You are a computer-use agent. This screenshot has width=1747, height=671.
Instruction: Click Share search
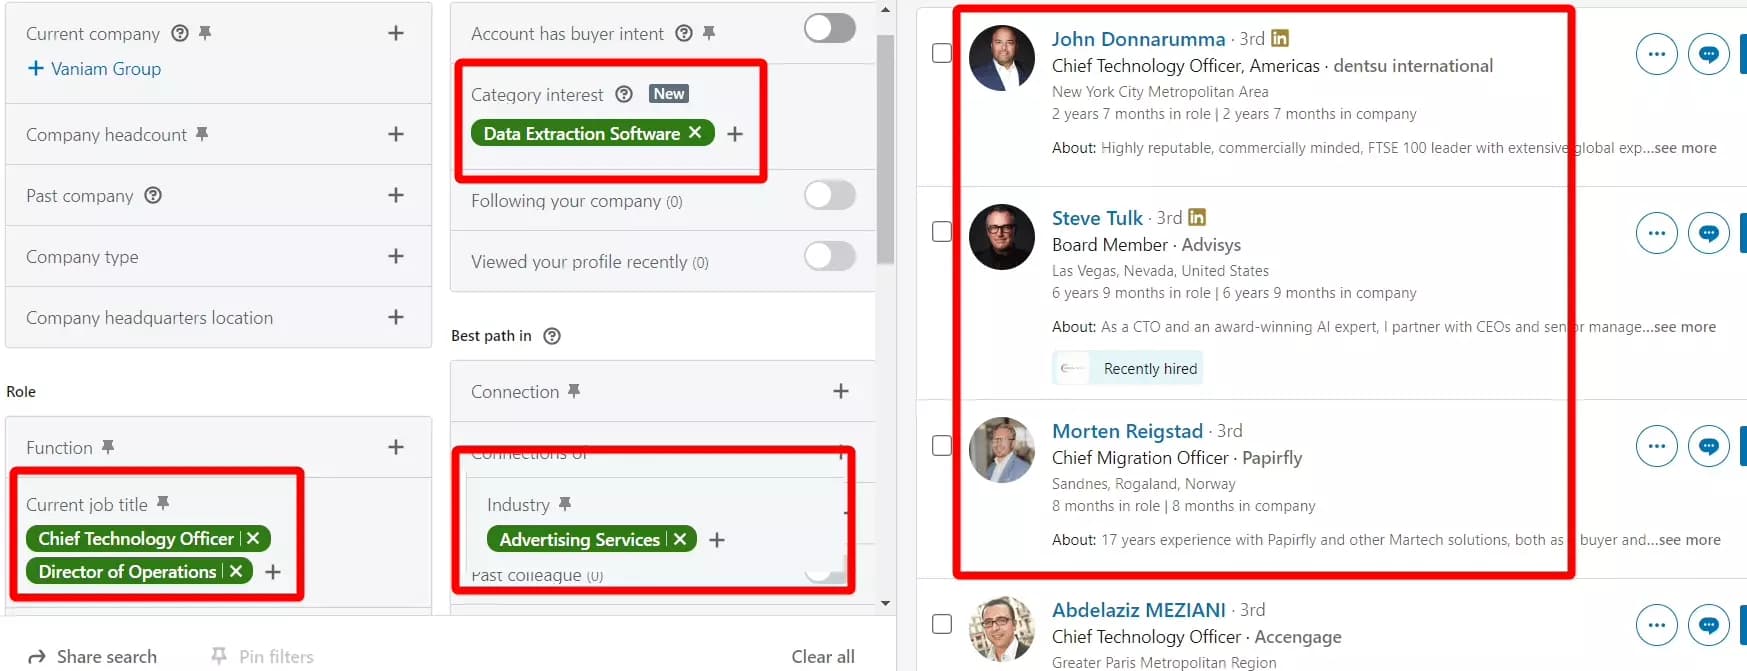click(x=92, y=657)
